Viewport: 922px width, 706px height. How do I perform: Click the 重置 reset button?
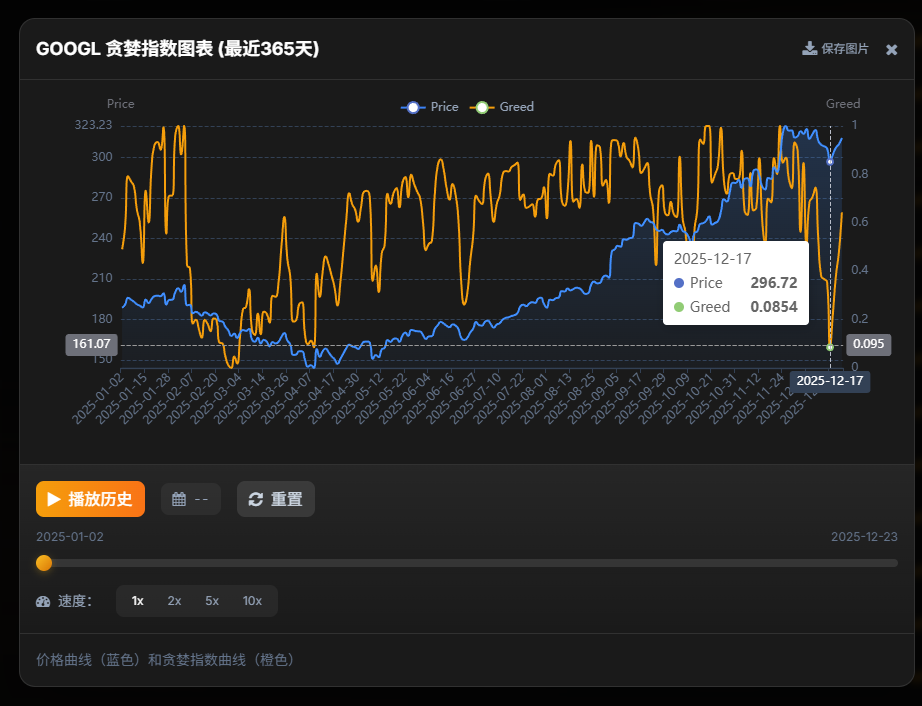coord(275,499)
